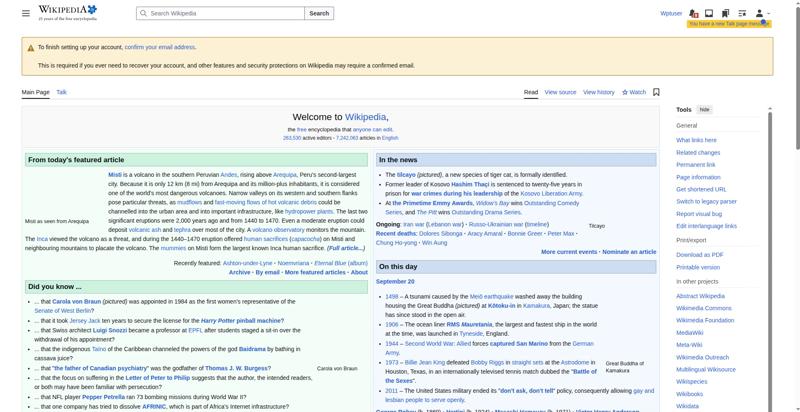800x412 pixels.
Task: Open the Wikibooks project link
Action: [689, 394]
